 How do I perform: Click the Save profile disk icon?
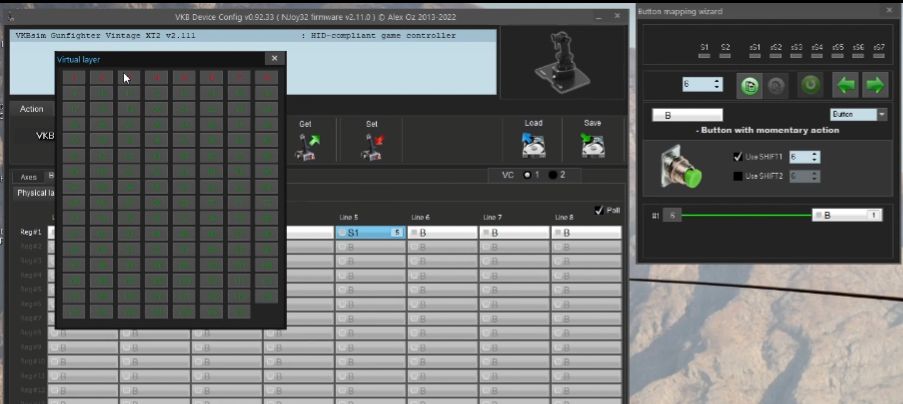click(592, 145)
